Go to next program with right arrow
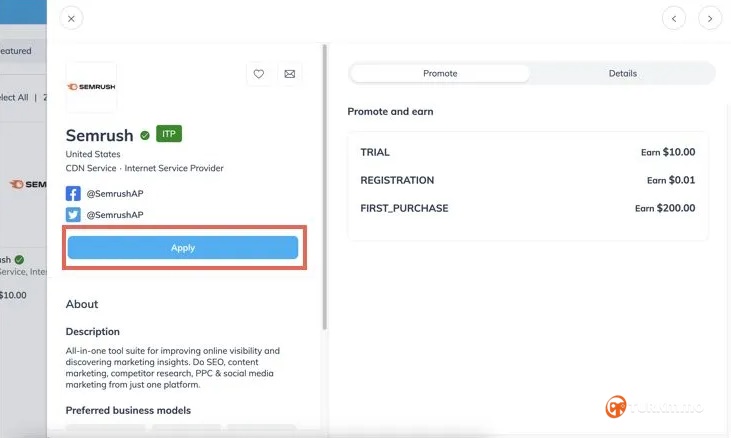Screen dimensions: 731x438 pyautogui.click(x=710, y=19)
